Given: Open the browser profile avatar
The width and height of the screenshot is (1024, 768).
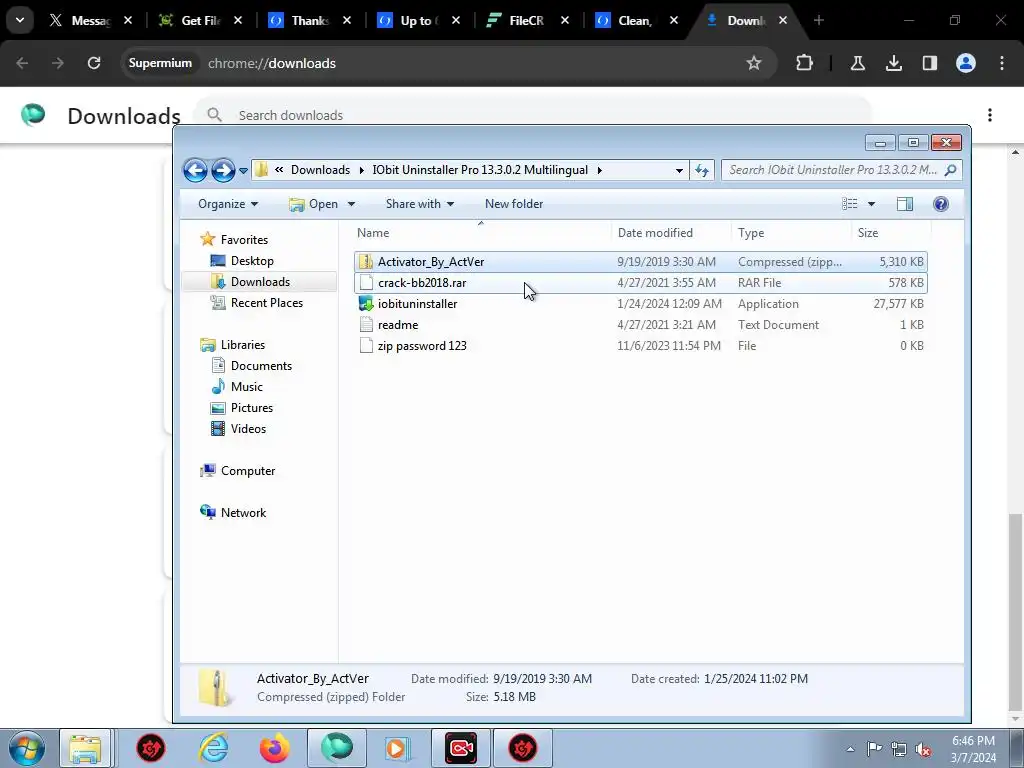Looking at the screenshot, I should [965, 63].
